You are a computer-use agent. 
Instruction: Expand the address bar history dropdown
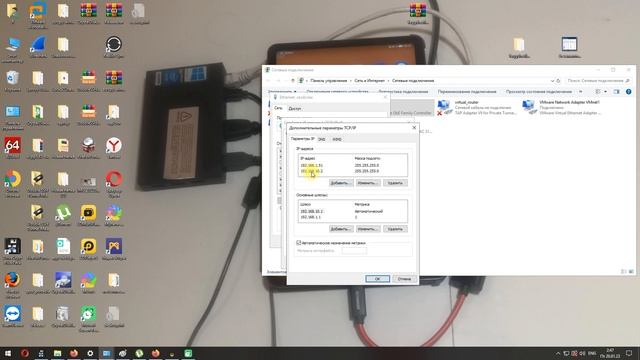pos(552,81)
